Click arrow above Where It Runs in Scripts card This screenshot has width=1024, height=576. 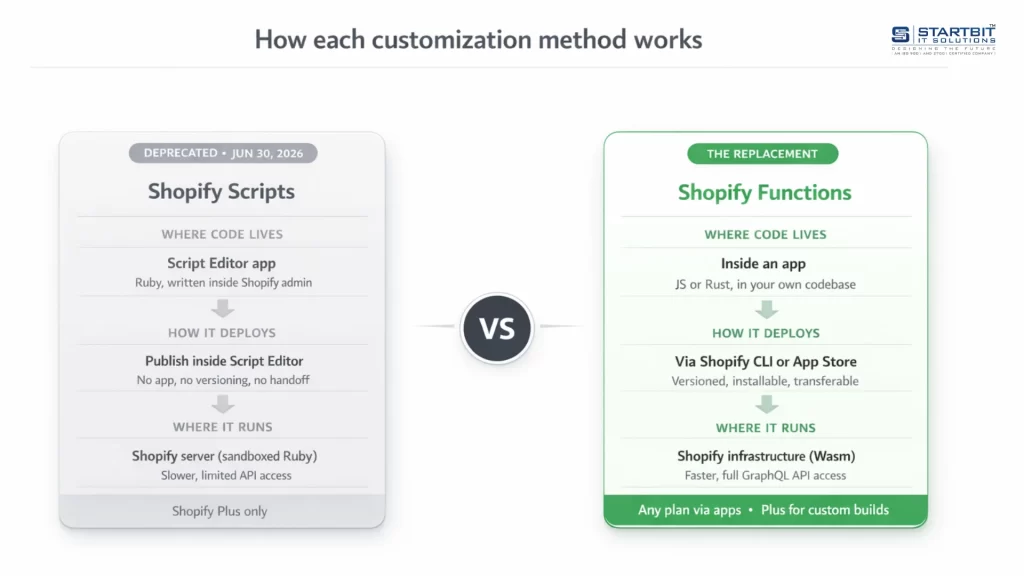(222, 403)
